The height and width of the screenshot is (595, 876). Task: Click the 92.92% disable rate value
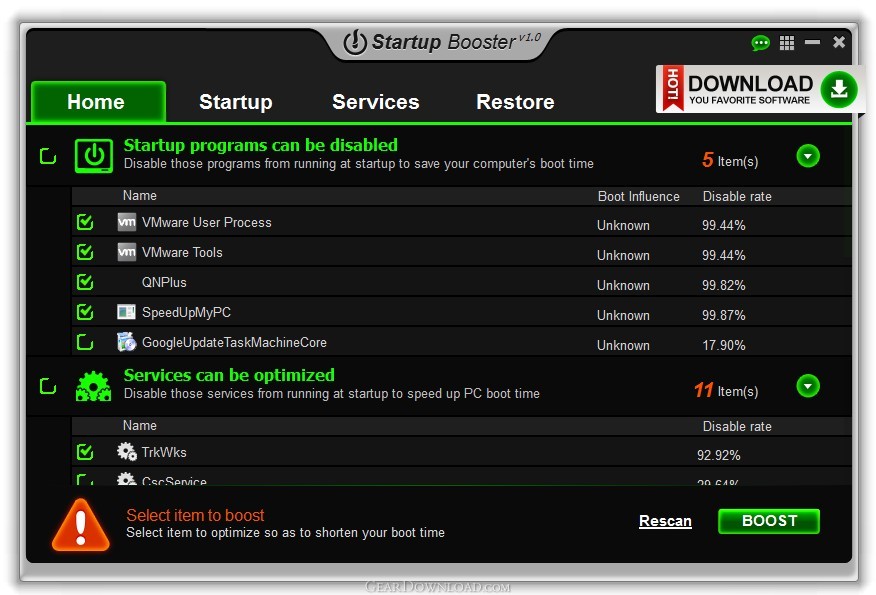pos(718,455)
